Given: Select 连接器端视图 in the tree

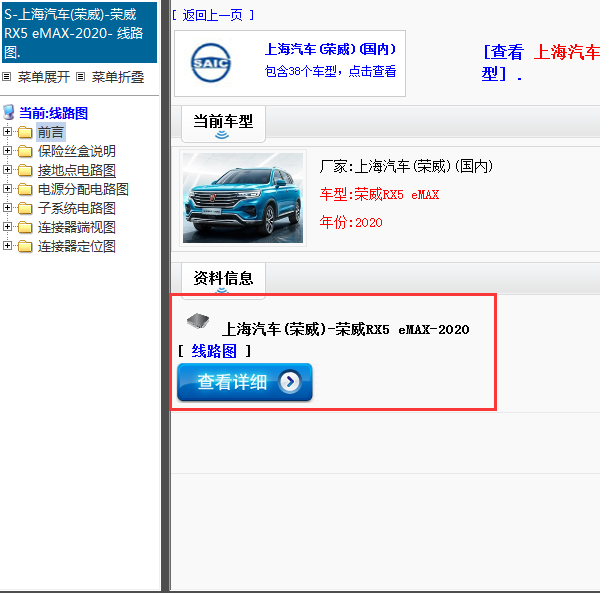Looking at the screenshot, I should (x=77, y=228).
